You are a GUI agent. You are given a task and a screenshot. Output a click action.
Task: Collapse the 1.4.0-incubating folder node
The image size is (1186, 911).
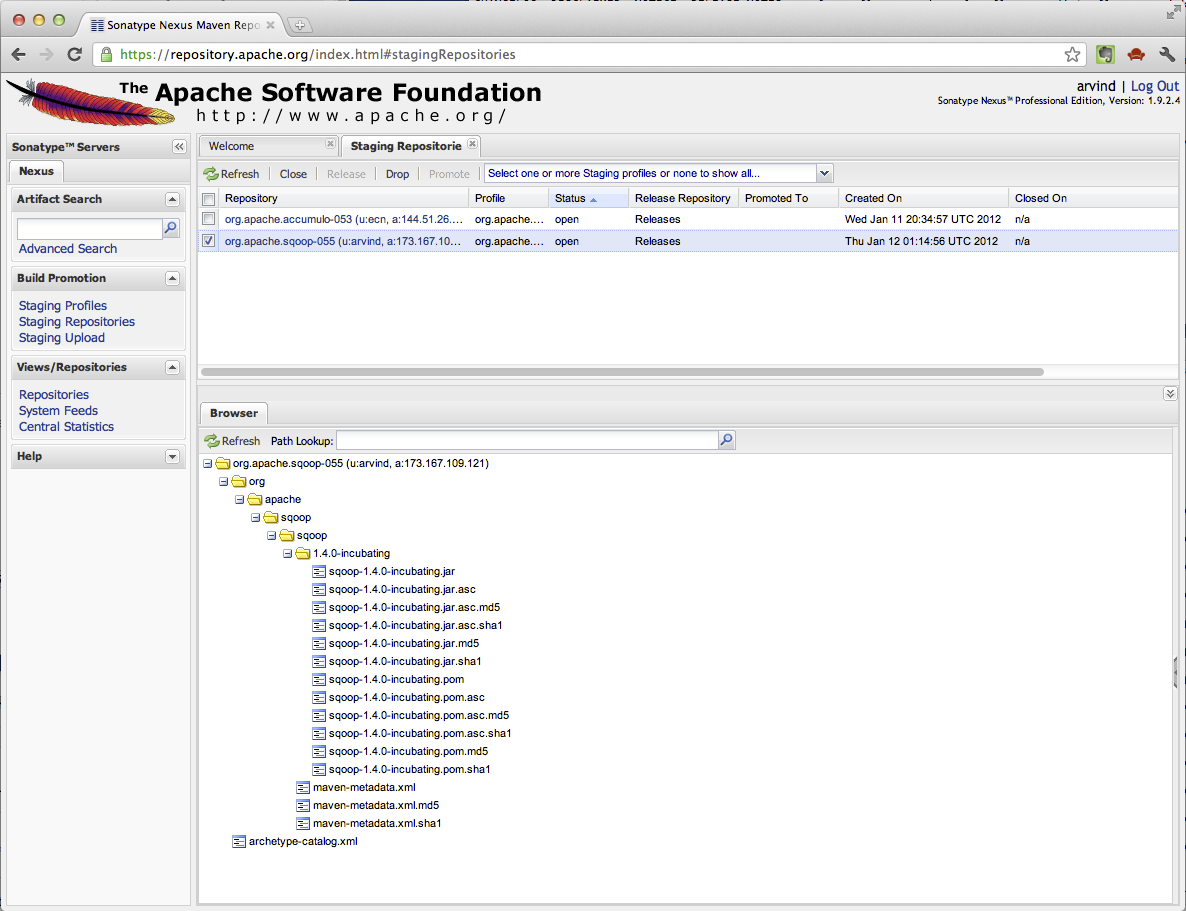pos(287,554)
